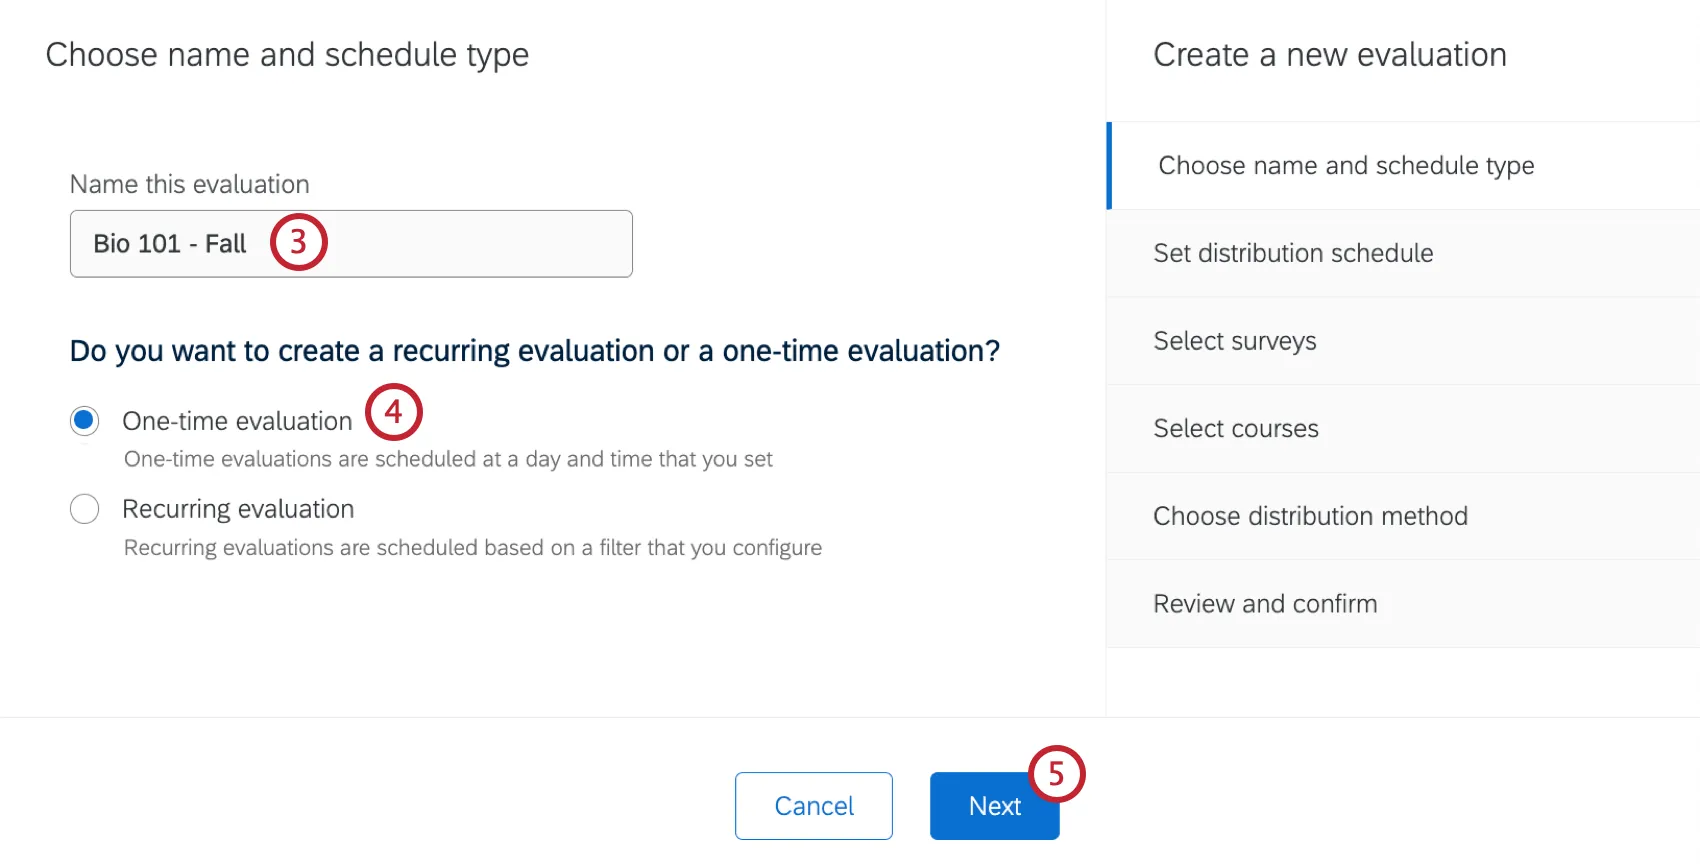Image resolution: width=1700 pixels, height=864 pixels.
Task: Advance past the name and schedule step
Action: [994, 805]
